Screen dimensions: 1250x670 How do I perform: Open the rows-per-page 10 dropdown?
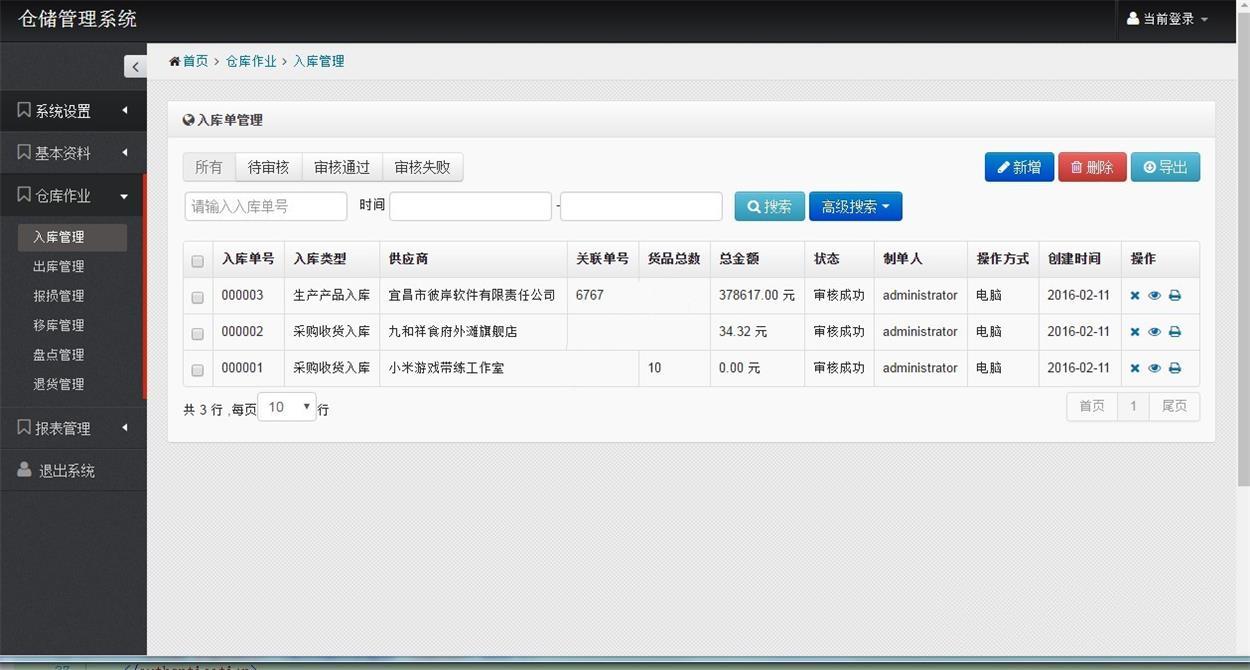click(287, 407)
